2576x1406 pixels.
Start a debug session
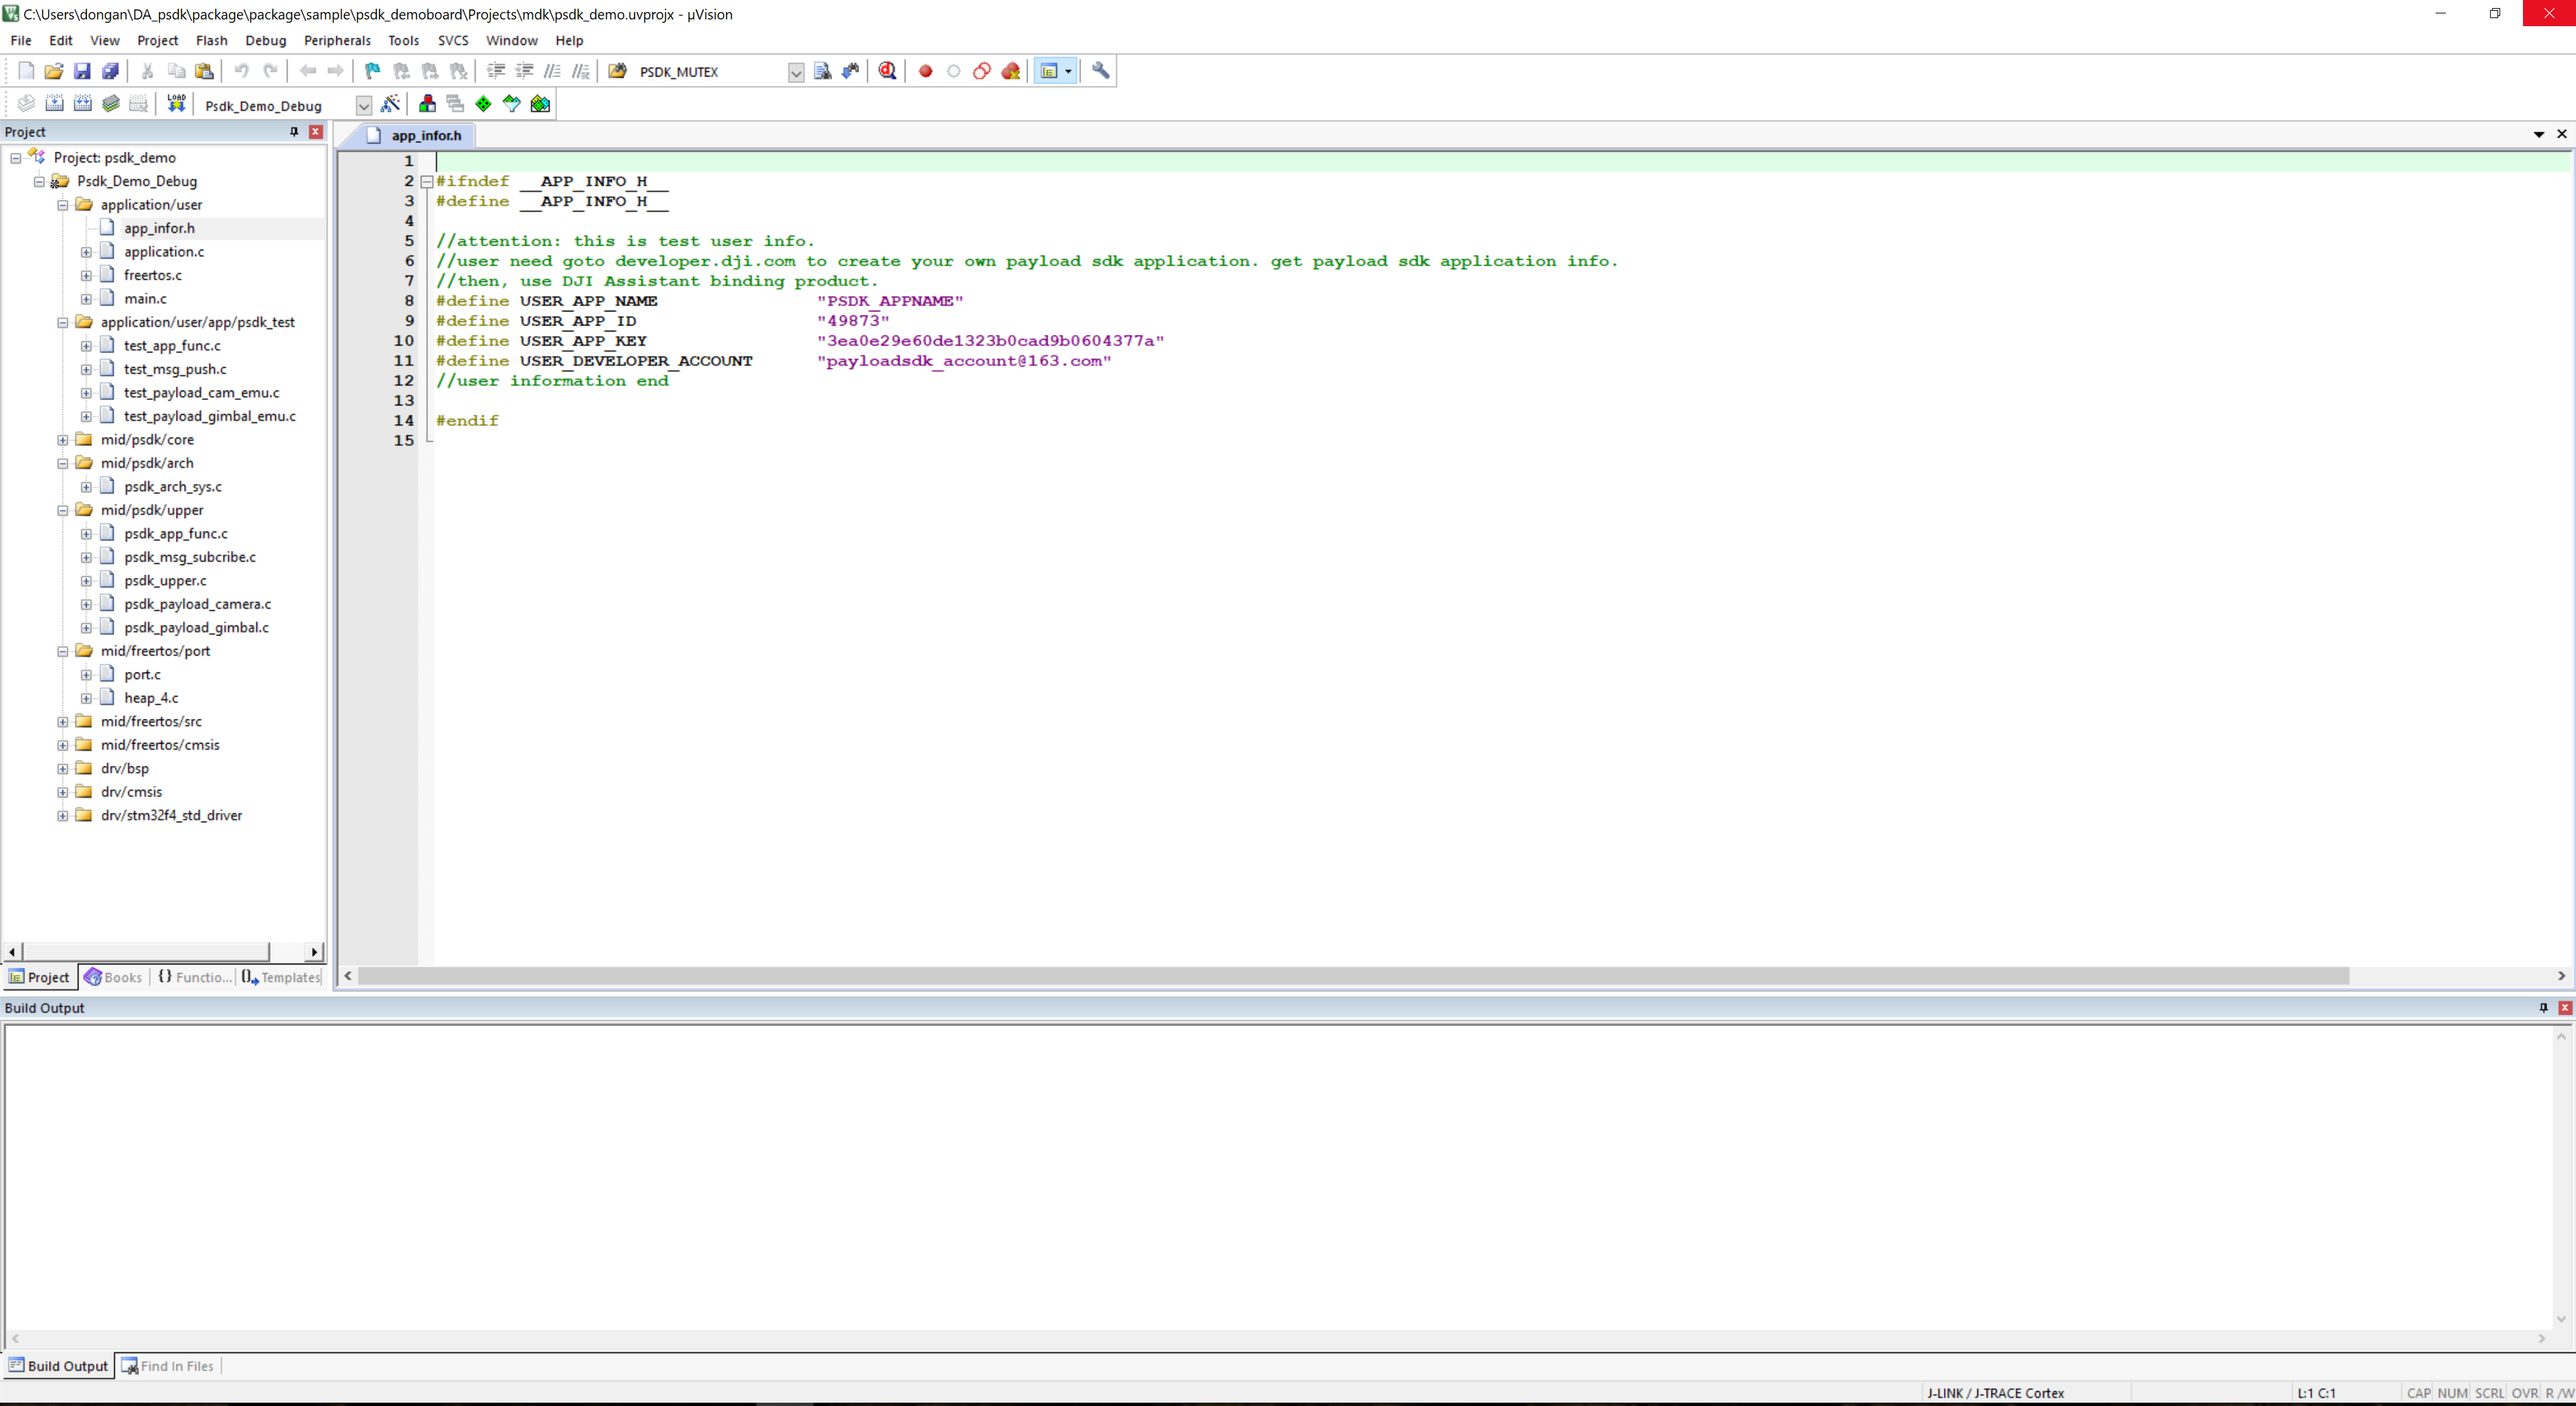[x=887, y=71]
